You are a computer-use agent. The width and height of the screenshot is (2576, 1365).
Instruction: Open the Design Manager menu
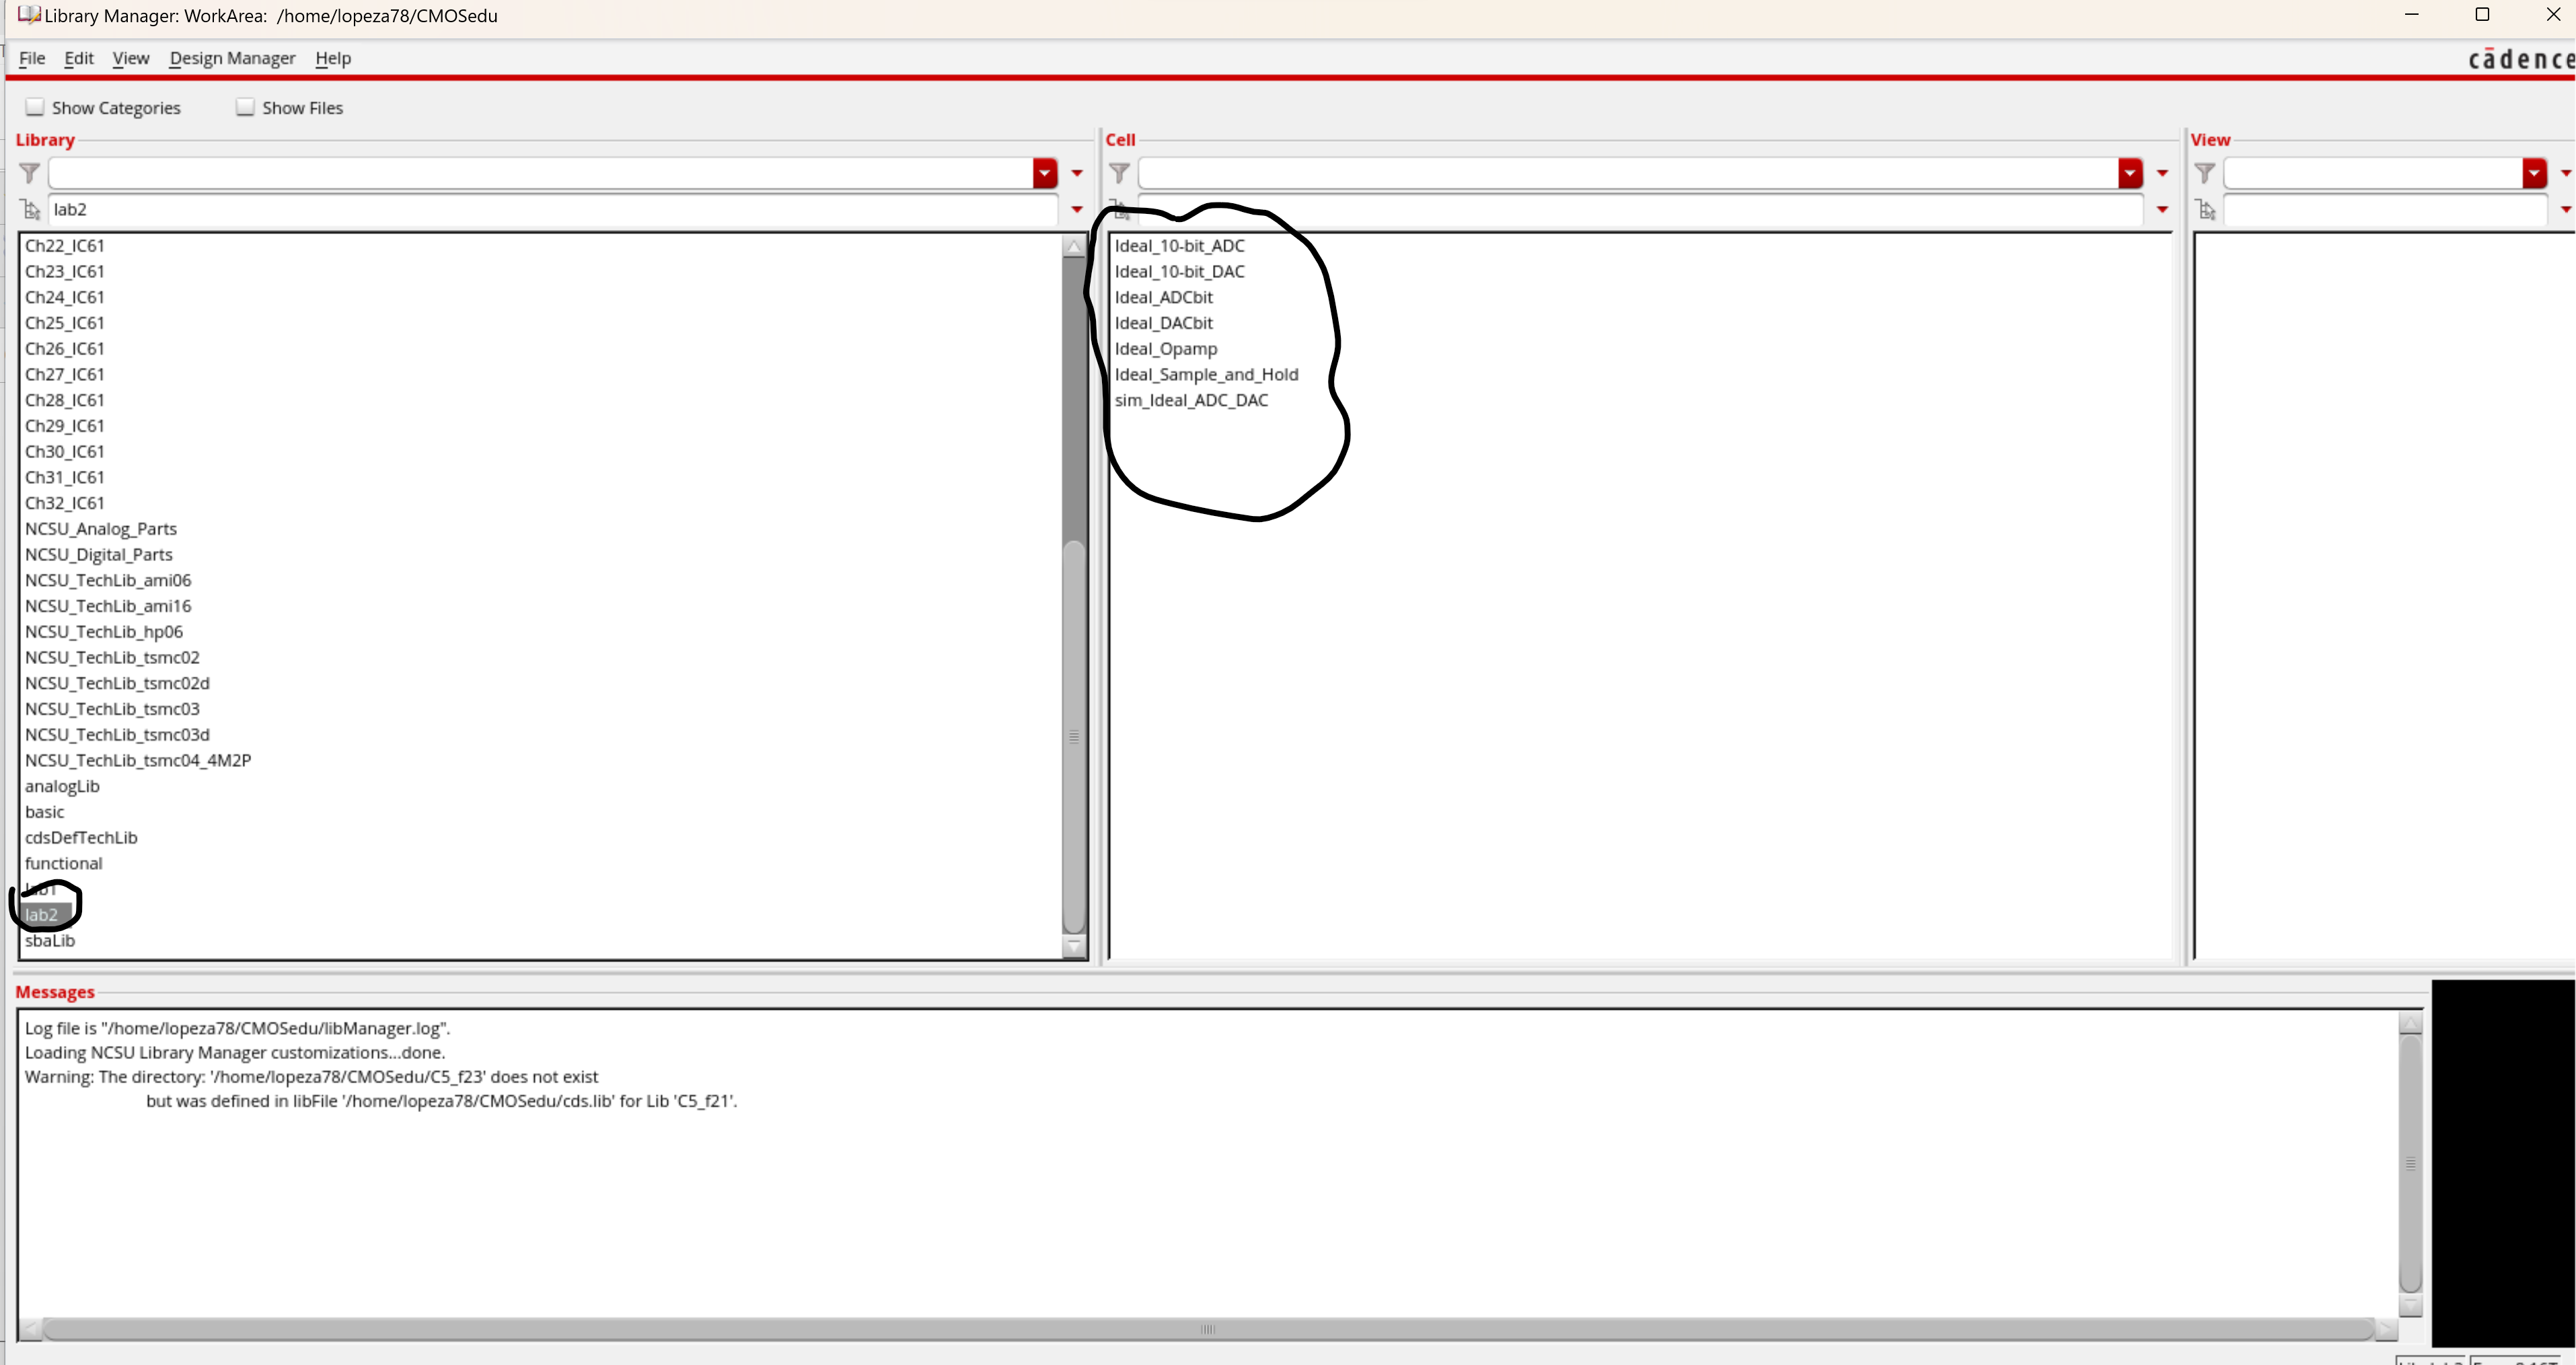click(x=232, y=58)
